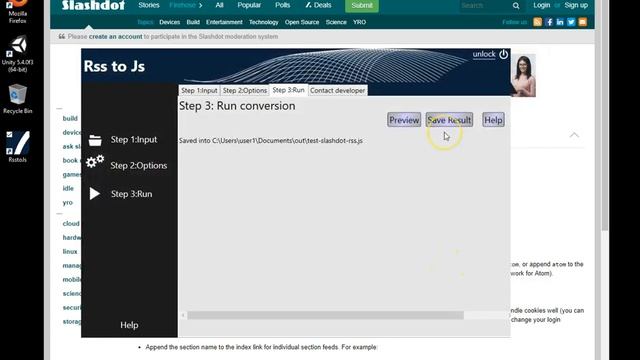
Task: Open the Devices topic link
Action: coord(169,22)
